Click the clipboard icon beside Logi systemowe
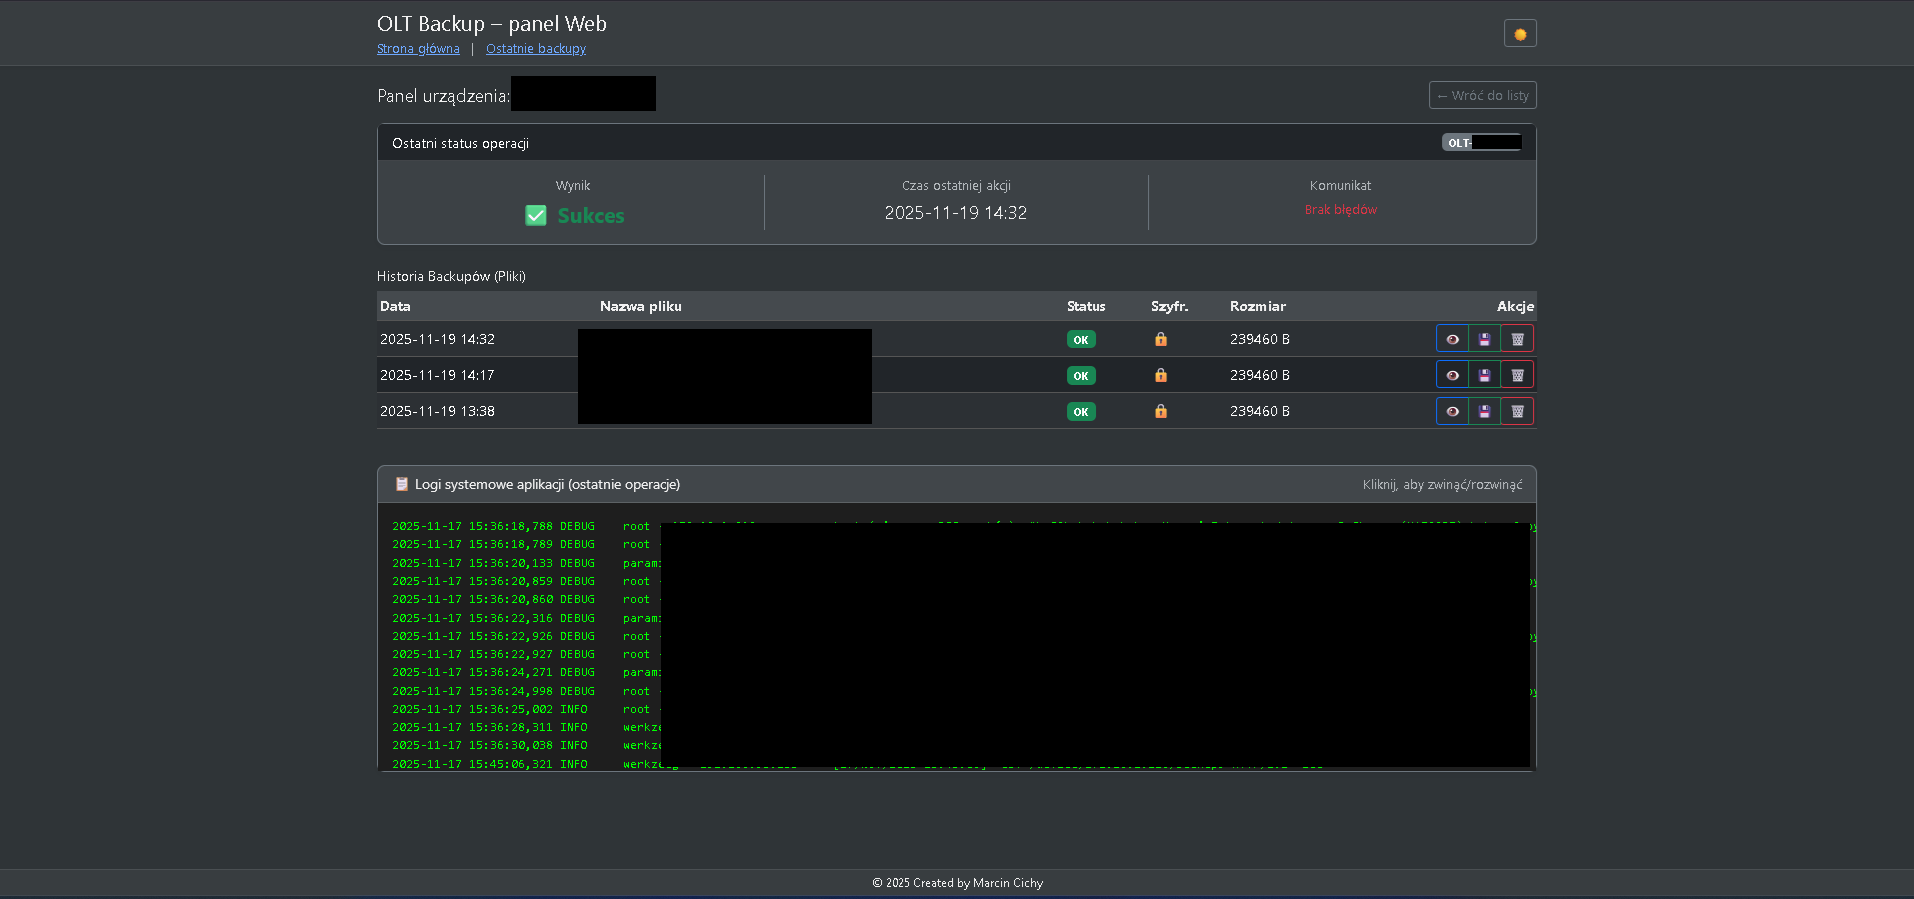Screen dimensions: 1914x899 tap(402, 484)
